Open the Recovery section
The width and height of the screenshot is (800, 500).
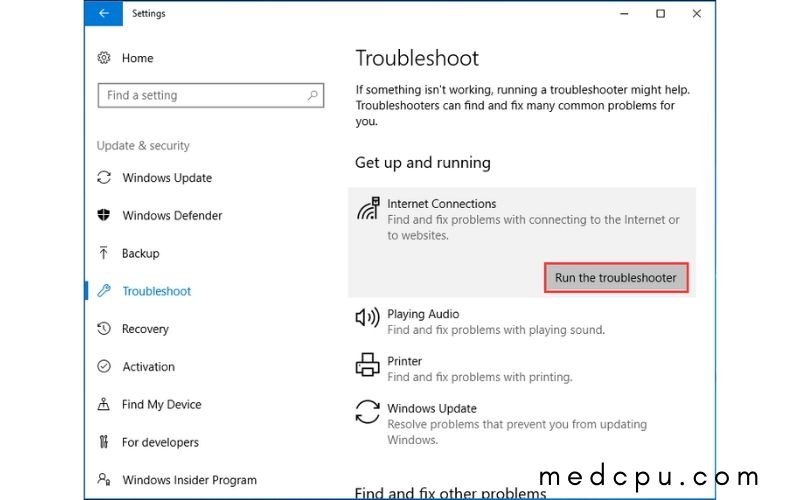pyautogui.click(x=145, y=329)
